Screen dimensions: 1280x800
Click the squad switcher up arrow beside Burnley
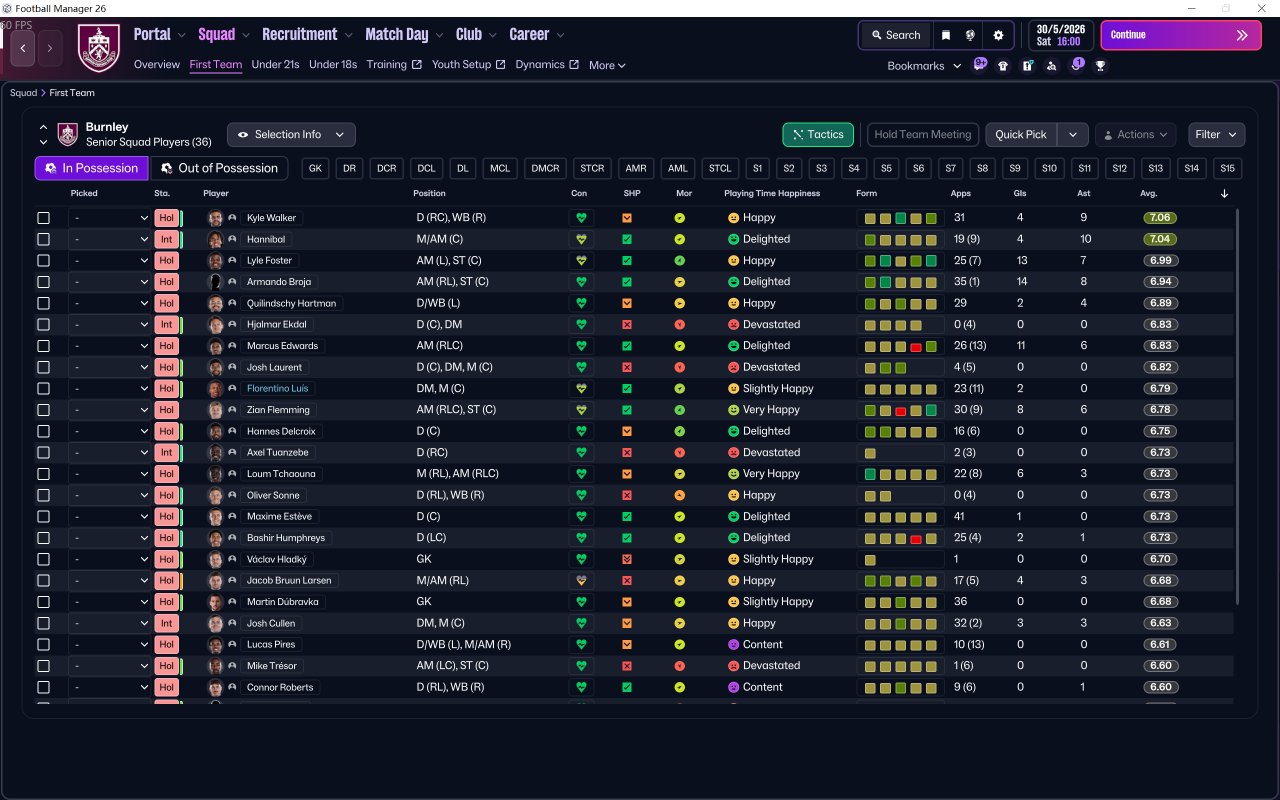click(x=43, y=127)
